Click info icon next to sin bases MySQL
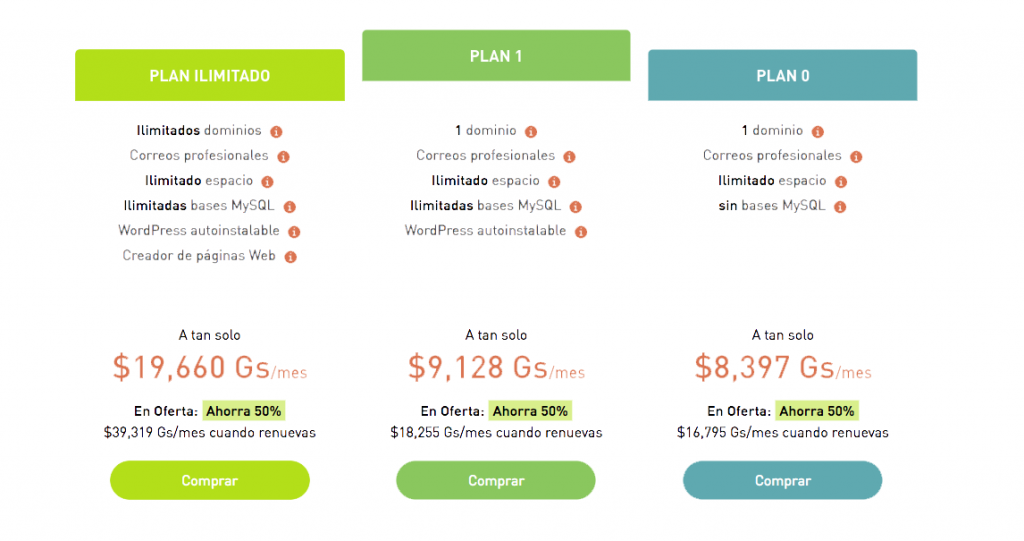This screenshot has height=541, width=1024. [840, 207]
